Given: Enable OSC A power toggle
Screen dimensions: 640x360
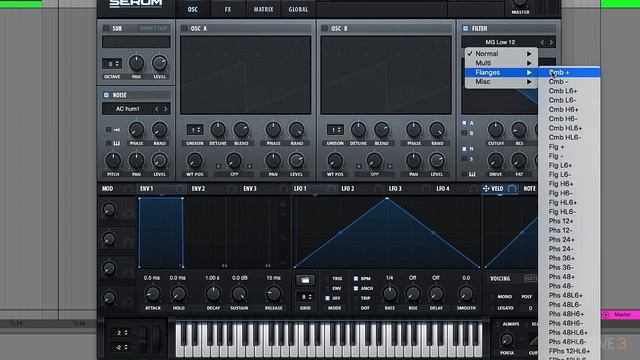Looking at the screenshot, I should tap(184, 28).
